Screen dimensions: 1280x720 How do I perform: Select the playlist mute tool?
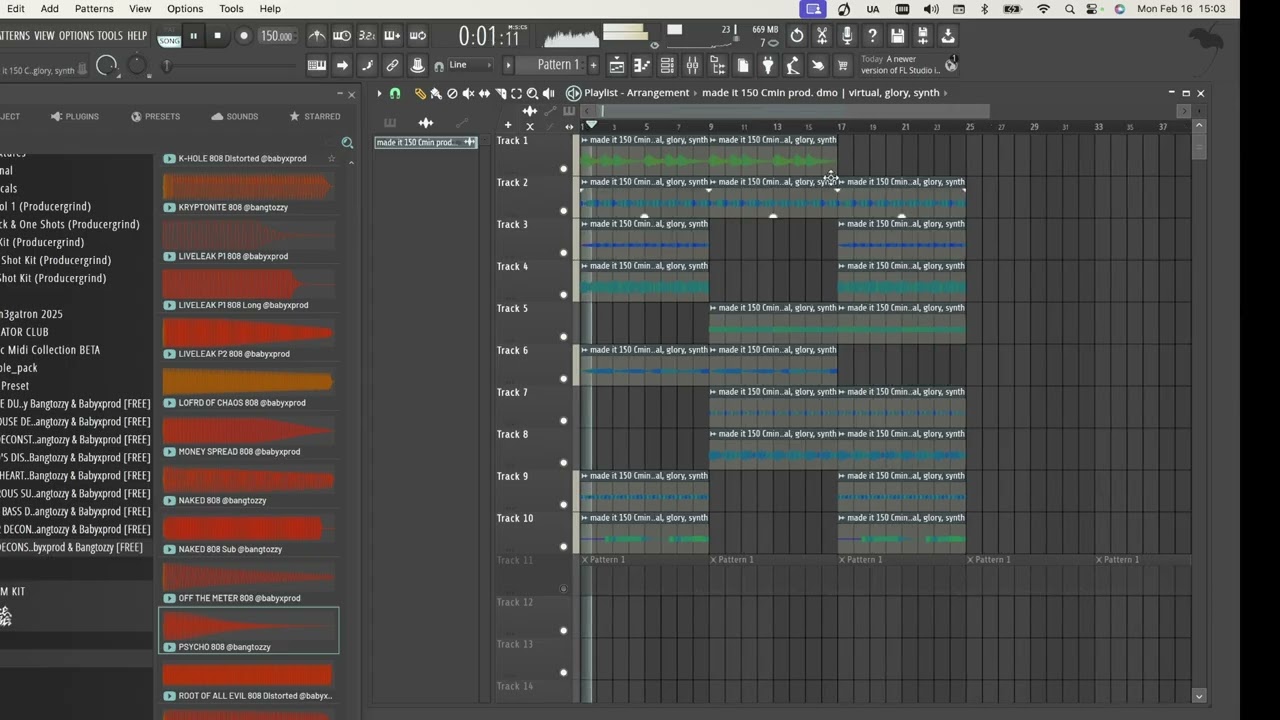tap(468, 93)
